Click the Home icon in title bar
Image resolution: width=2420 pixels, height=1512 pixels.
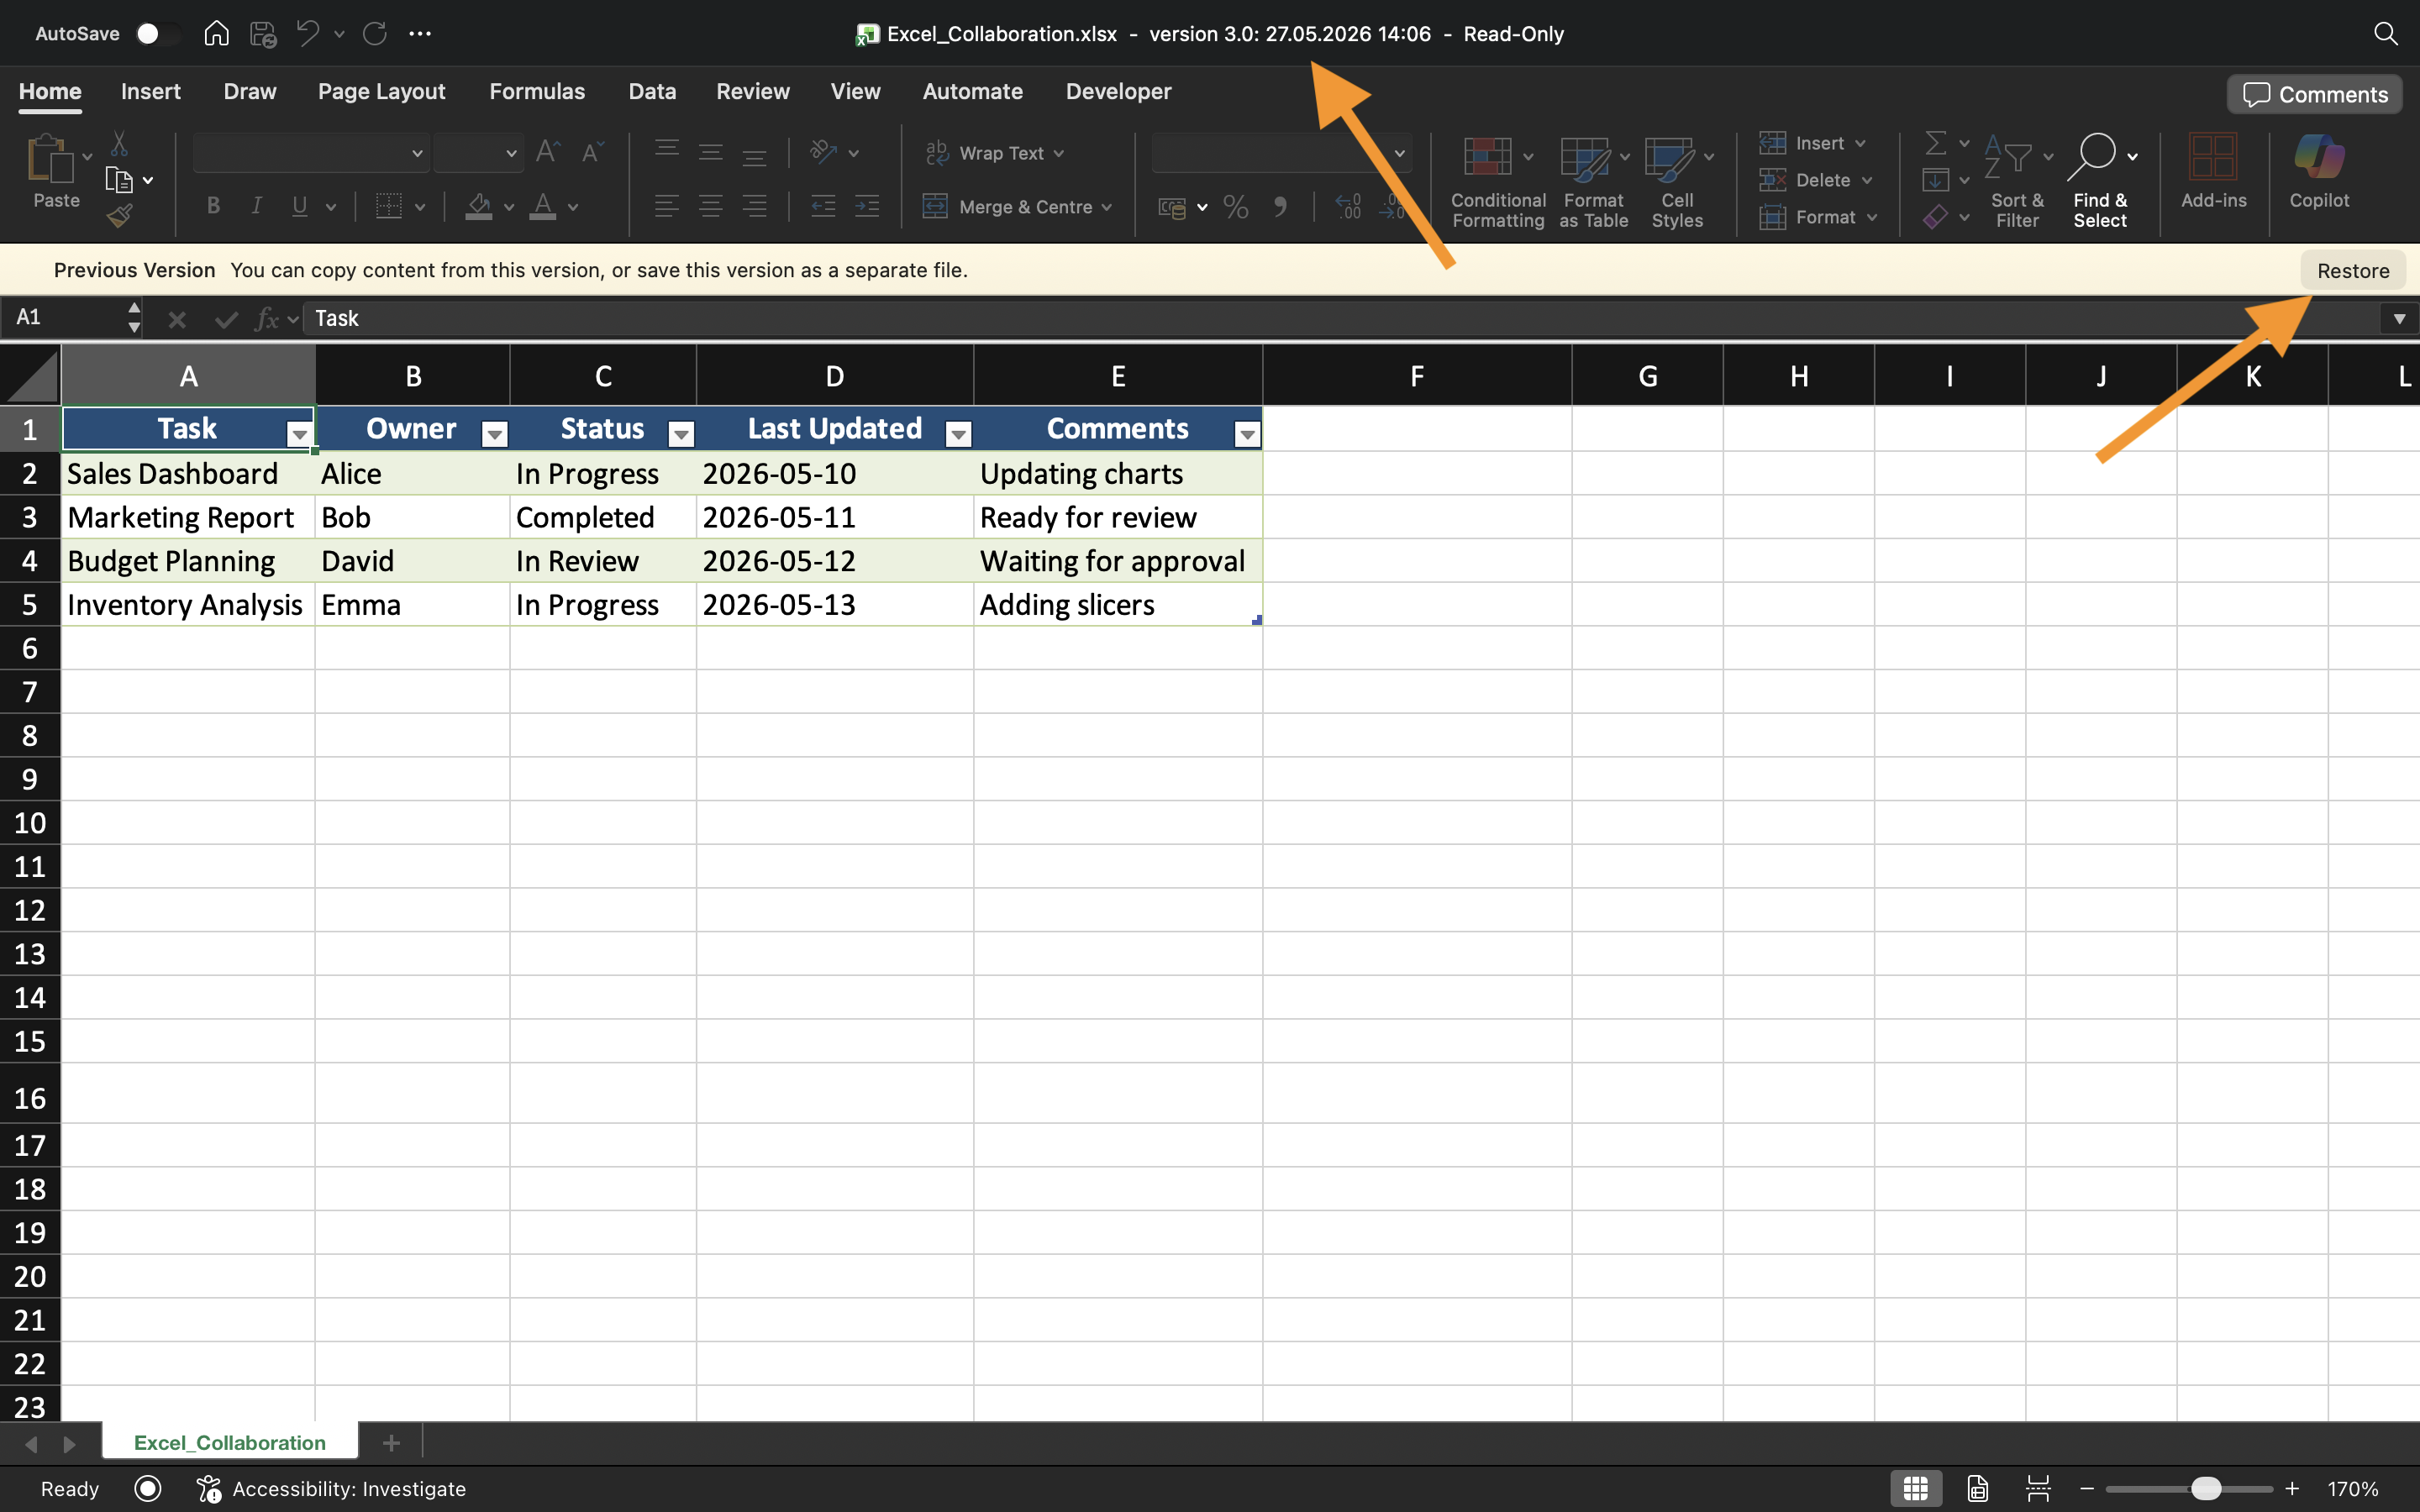tap(216, 34)
